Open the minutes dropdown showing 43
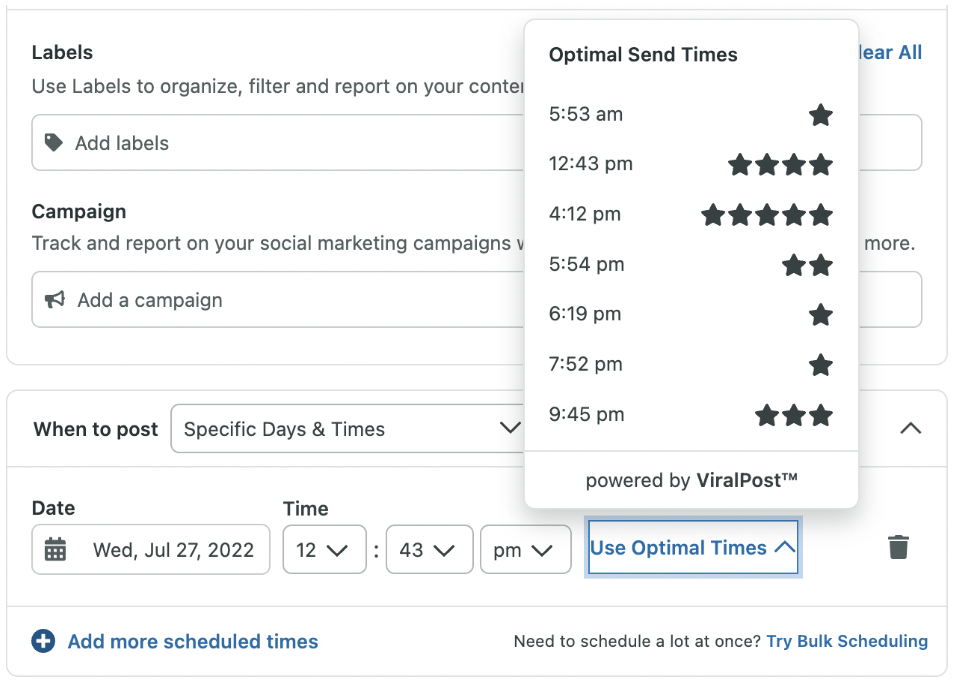Image resolution: width=954 pixels, height=688 pixels. click(429, 550)
